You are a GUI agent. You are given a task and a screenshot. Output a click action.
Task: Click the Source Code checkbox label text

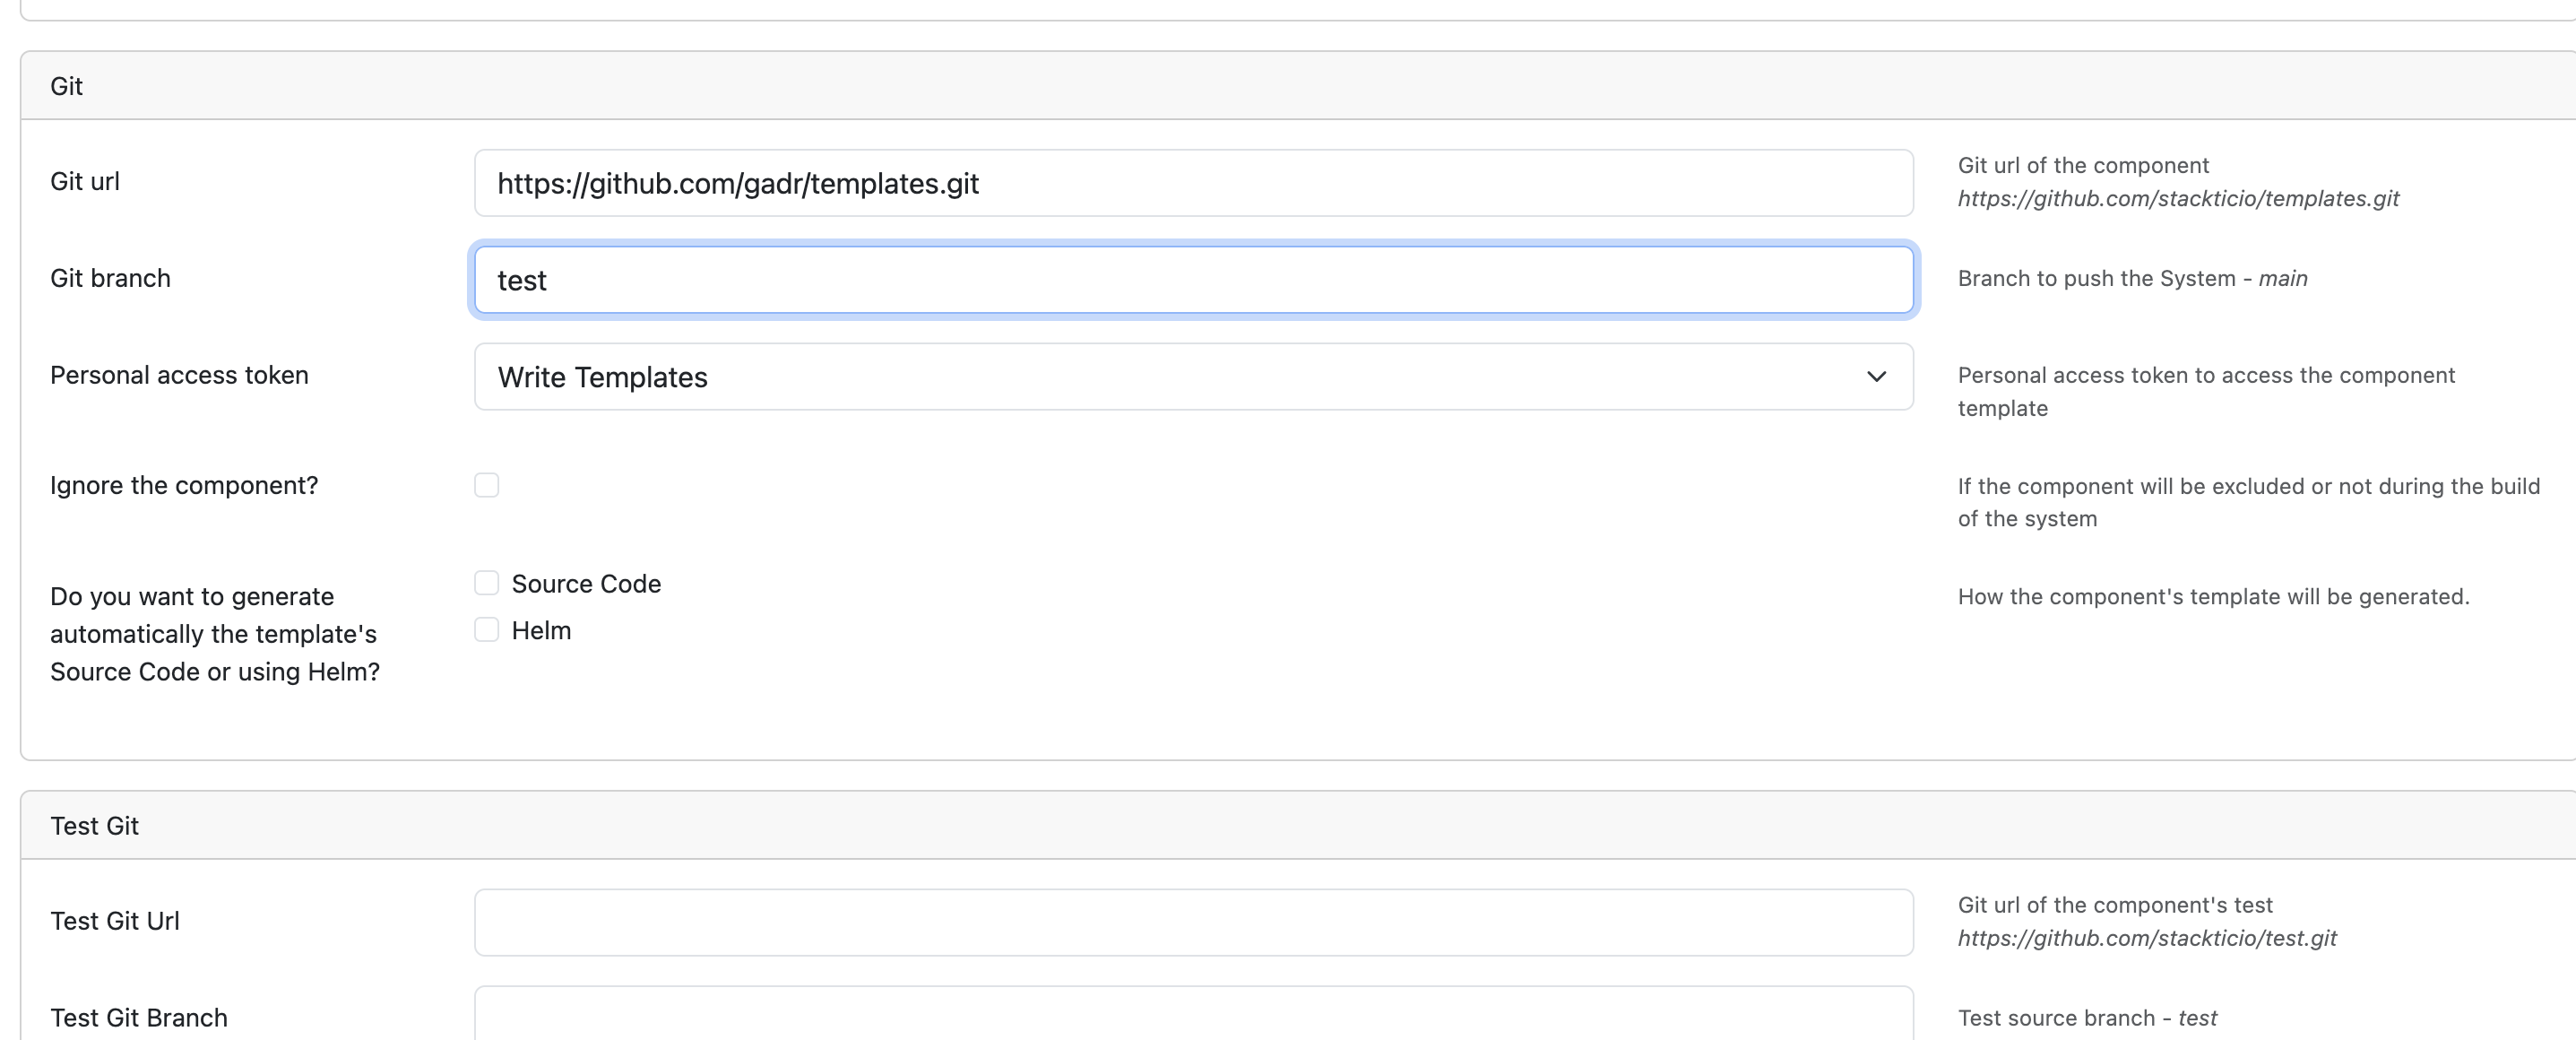pos(586,583)
